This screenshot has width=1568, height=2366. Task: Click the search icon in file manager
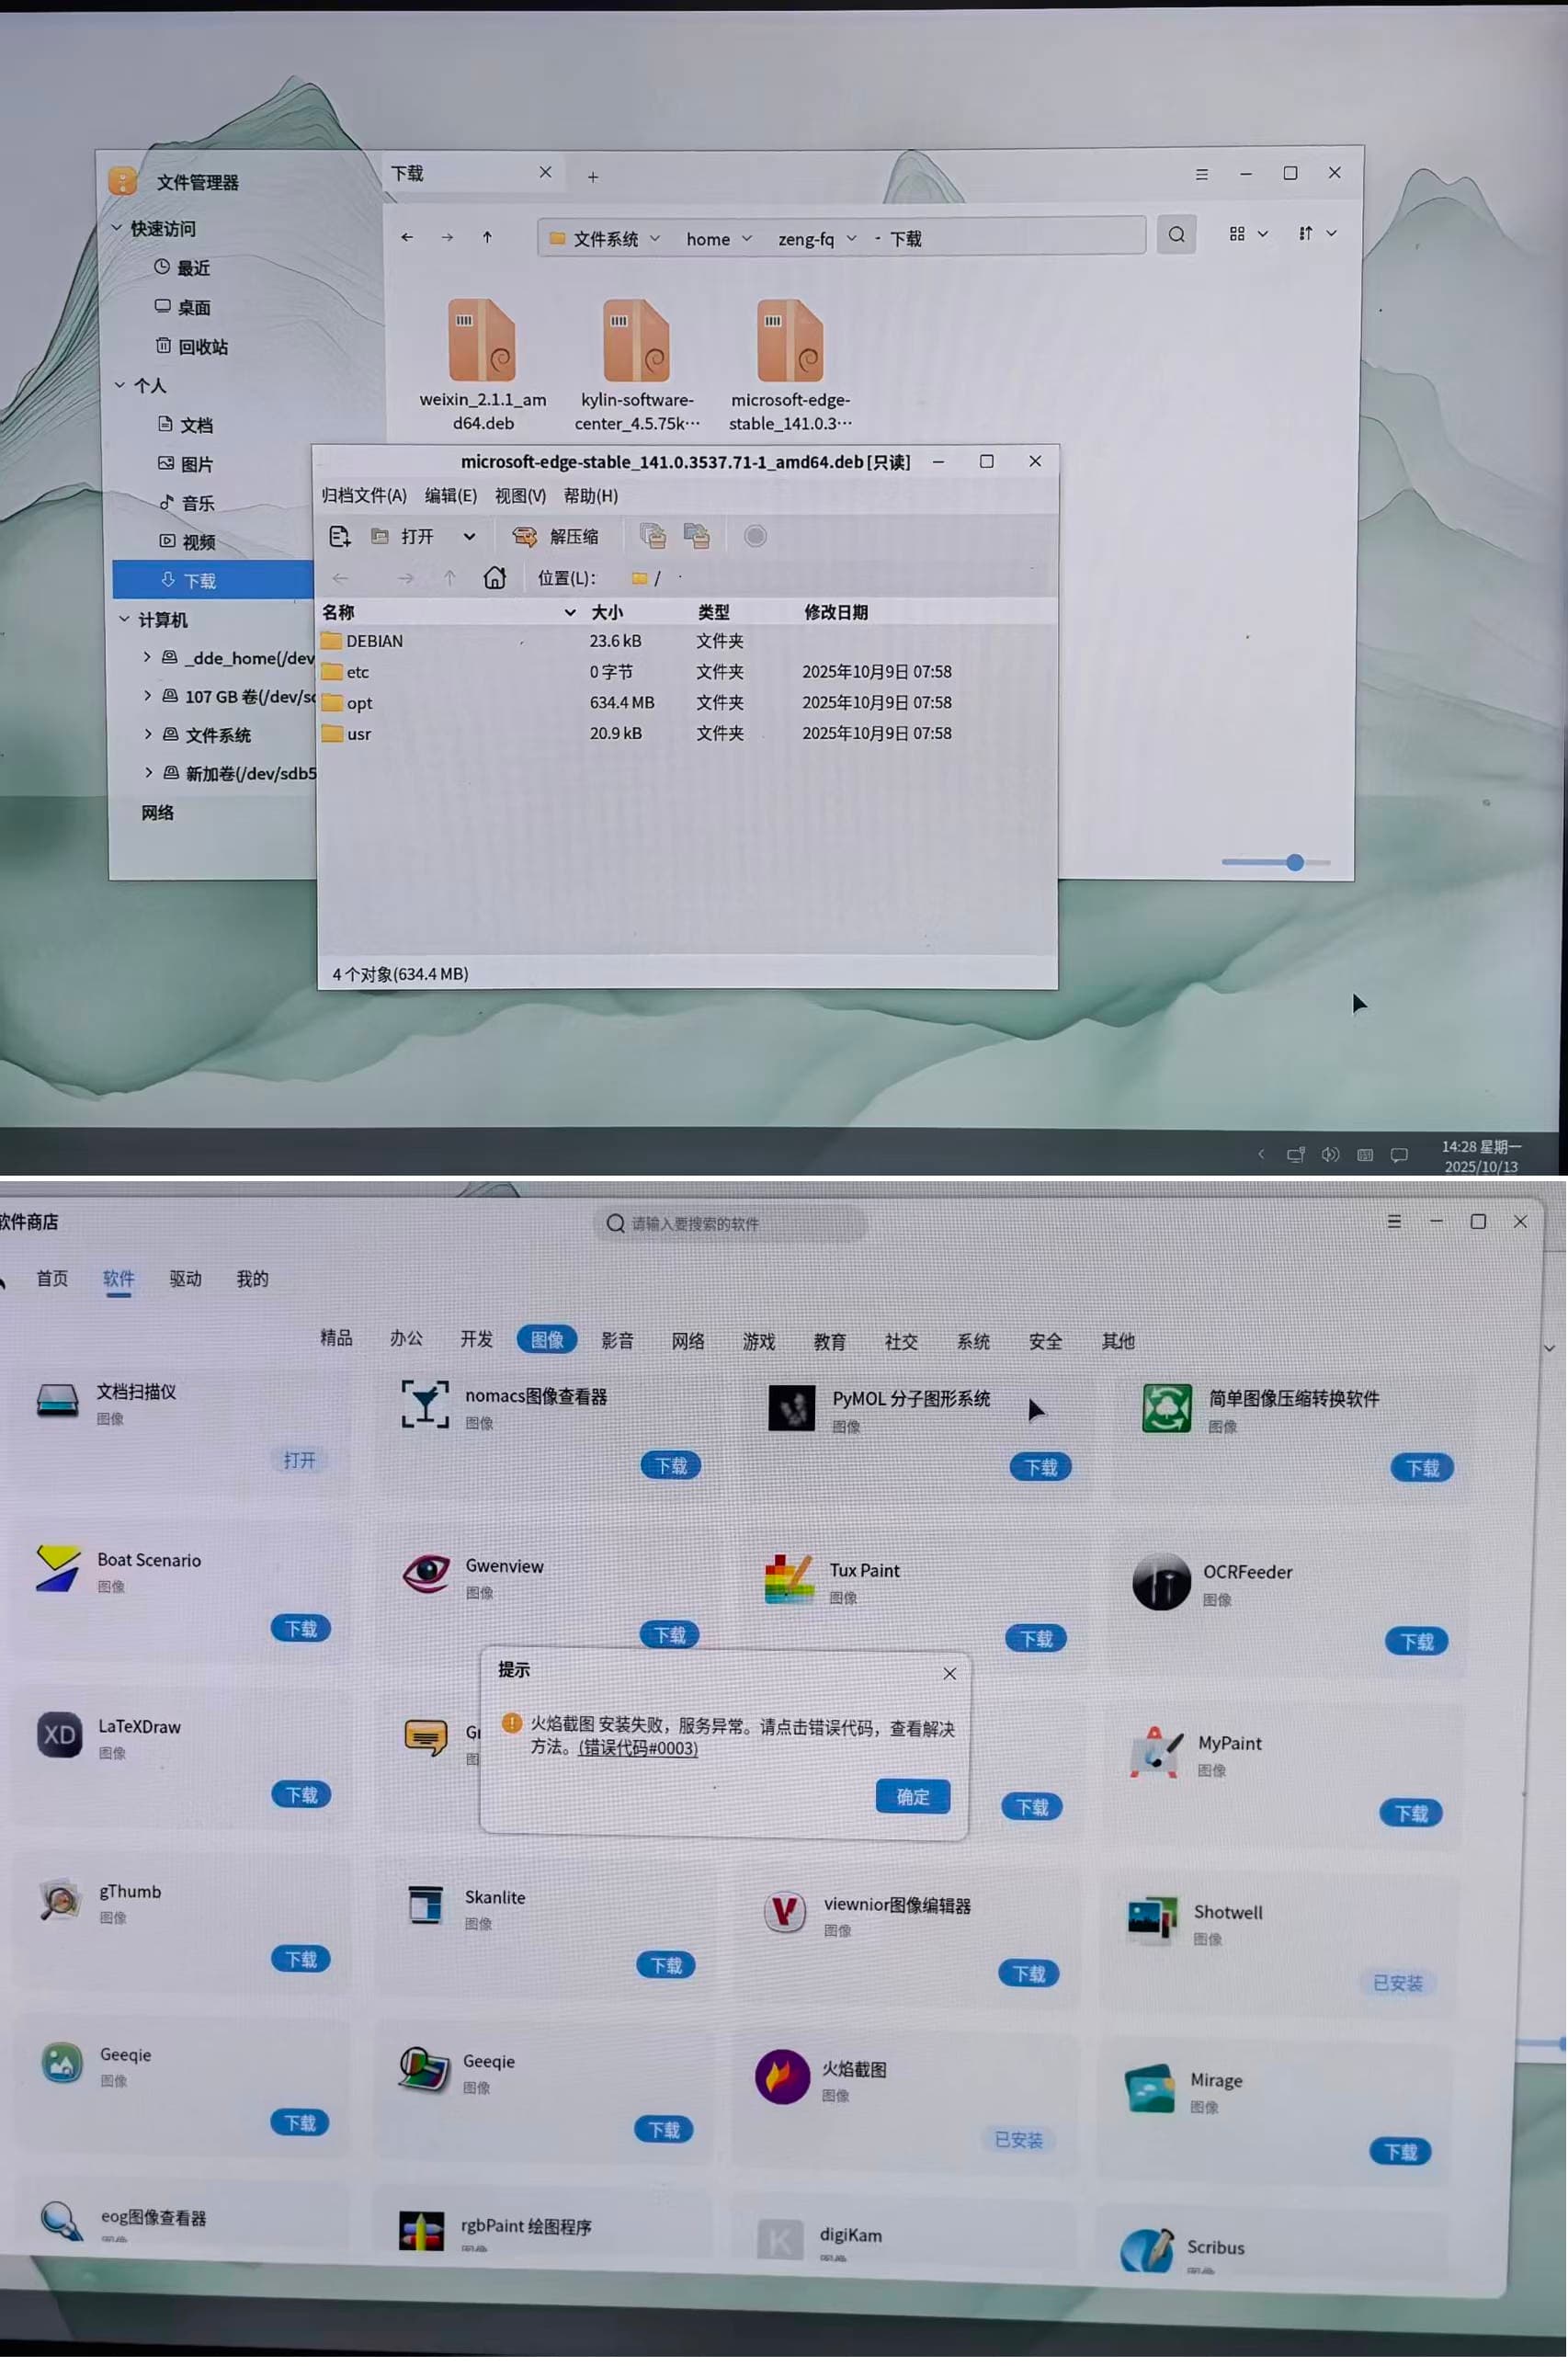pos(1176,235)
